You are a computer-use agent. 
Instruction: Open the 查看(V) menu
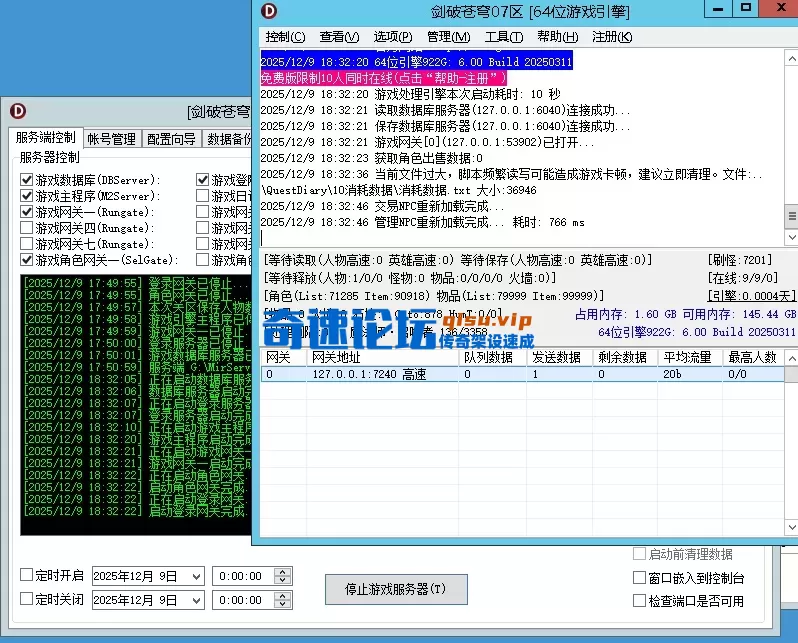[x=339, y=37]
